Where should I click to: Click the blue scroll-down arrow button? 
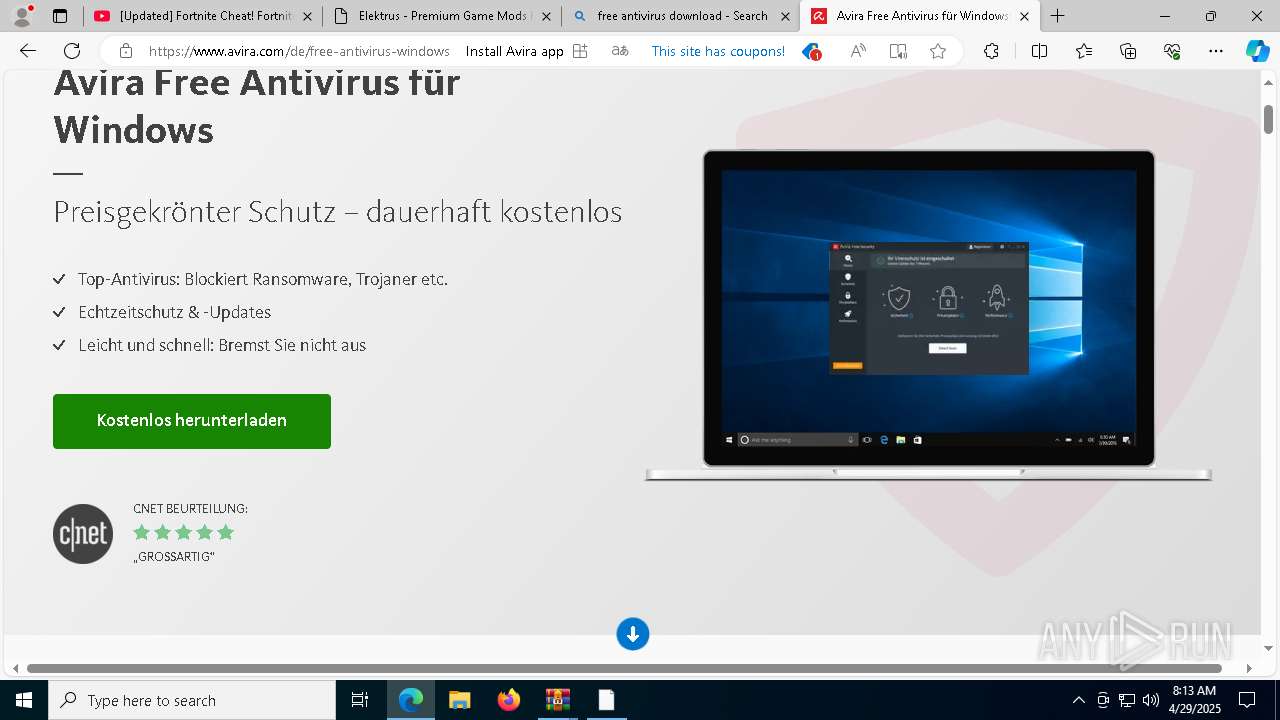tap(632, 634)
